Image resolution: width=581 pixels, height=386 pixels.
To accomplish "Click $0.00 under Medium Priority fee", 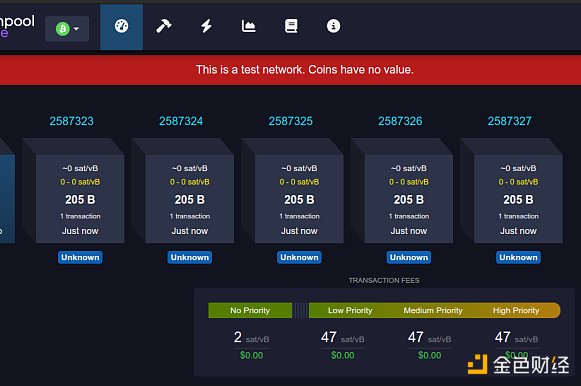I will 429,355.
